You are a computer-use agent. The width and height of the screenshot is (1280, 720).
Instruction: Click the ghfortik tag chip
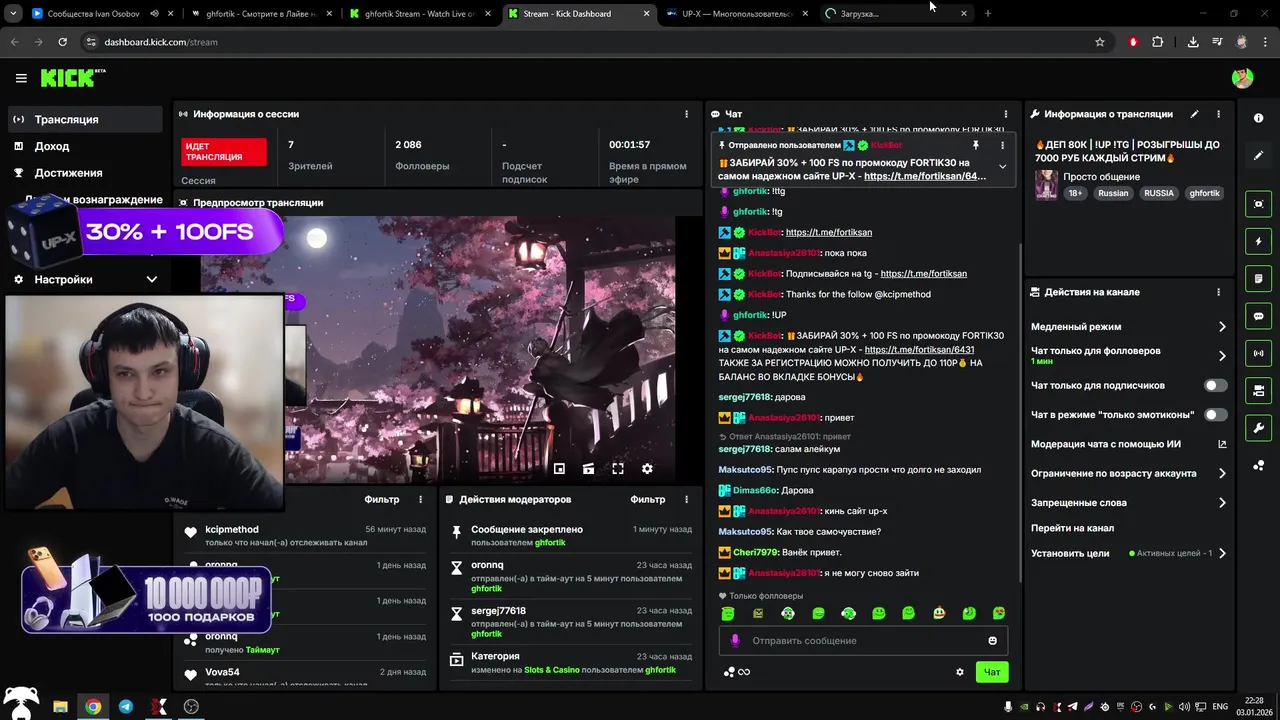coord(1204,193)
